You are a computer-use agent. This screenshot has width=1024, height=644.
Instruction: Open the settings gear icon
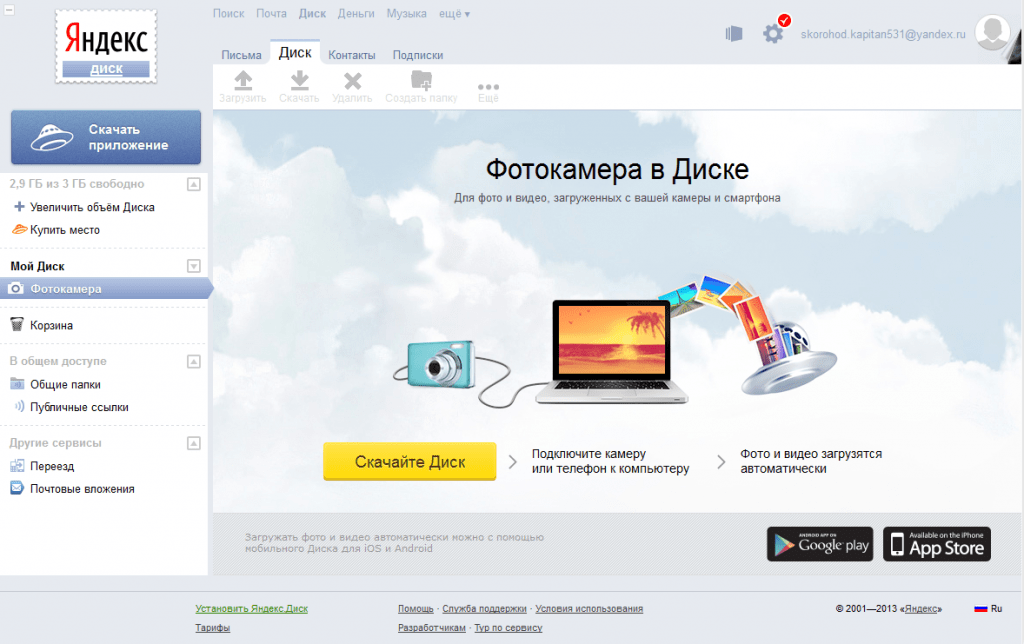tap(773, 33)
